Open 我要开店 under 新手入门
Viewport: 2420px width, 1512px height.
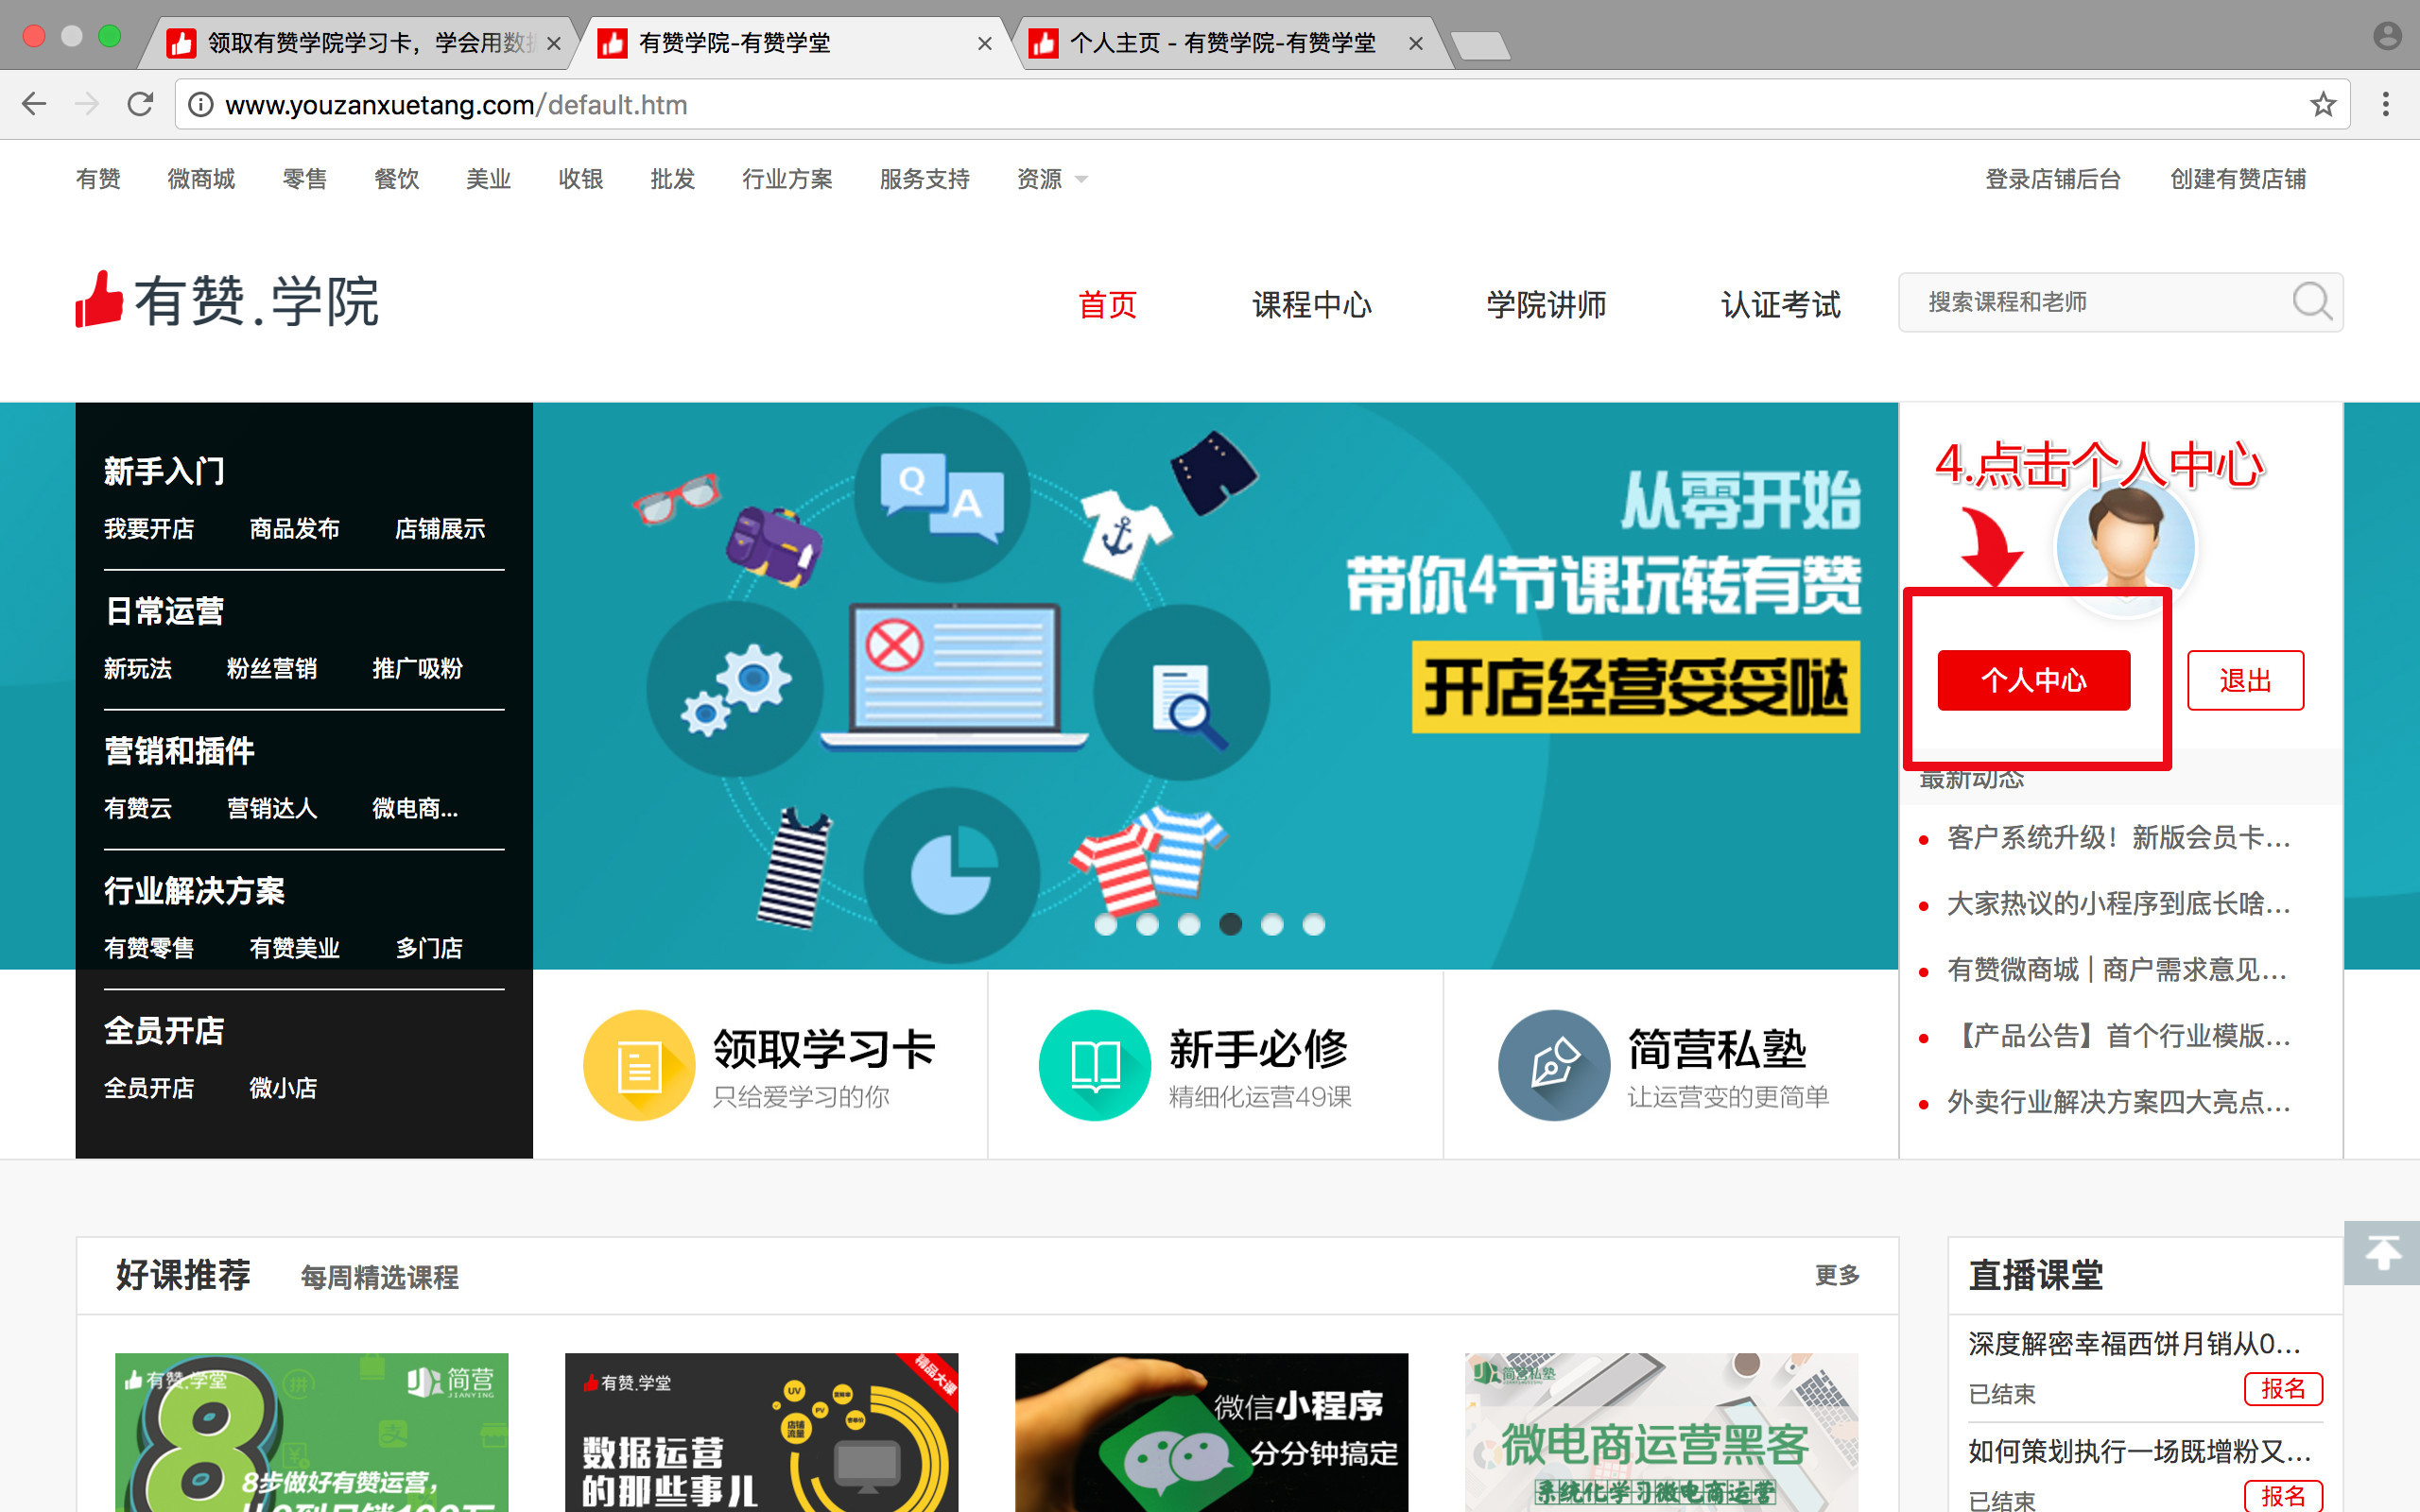[149, 529]
